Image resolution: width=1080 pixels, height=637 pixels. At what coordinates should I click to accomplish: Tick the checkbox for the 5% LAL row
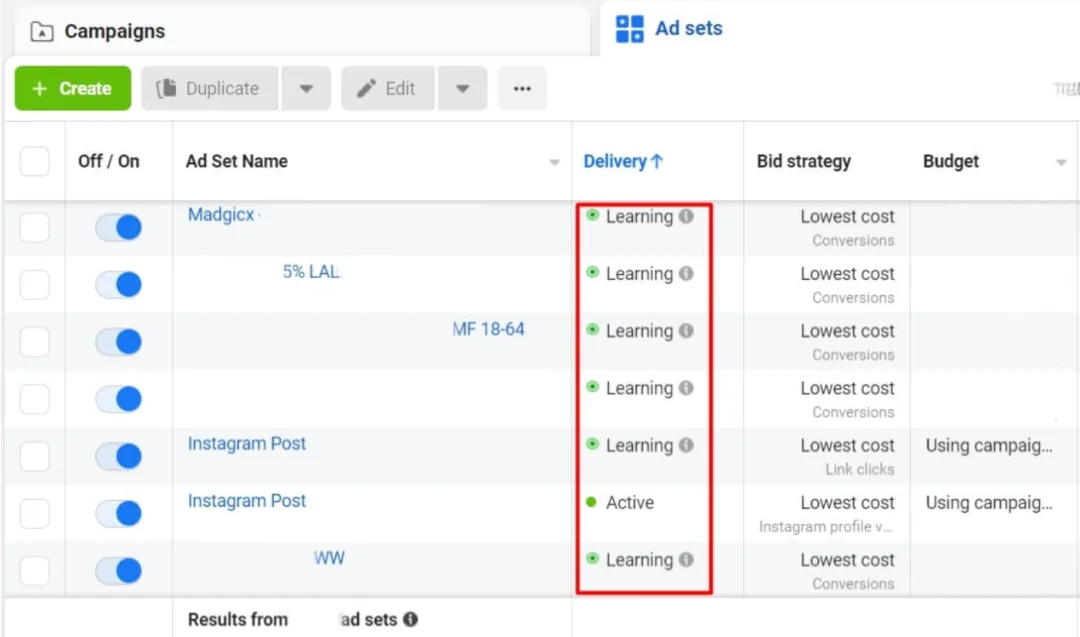click(34, 284)
